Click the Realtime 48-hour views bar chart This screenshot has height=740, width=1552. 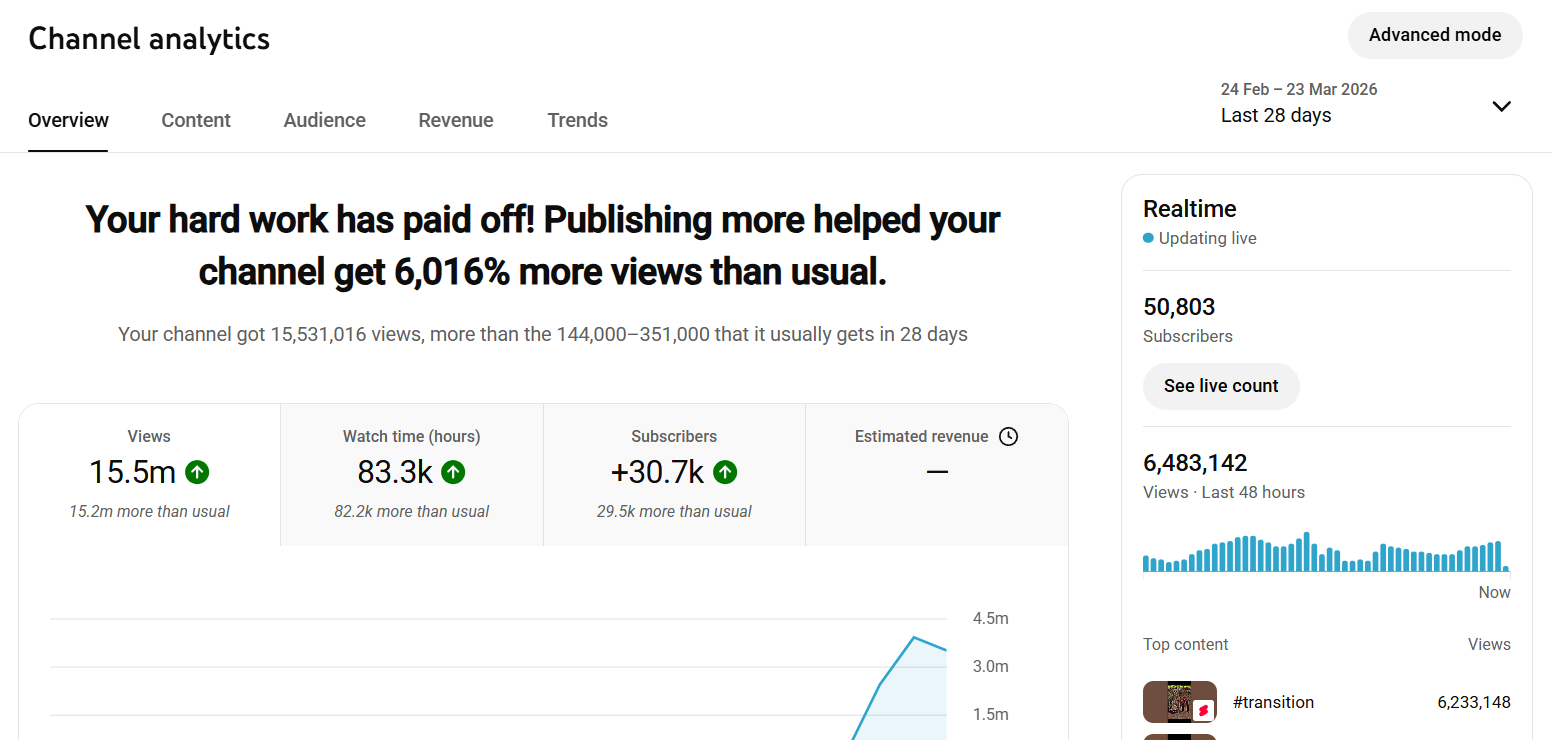tap(1325, 553)
